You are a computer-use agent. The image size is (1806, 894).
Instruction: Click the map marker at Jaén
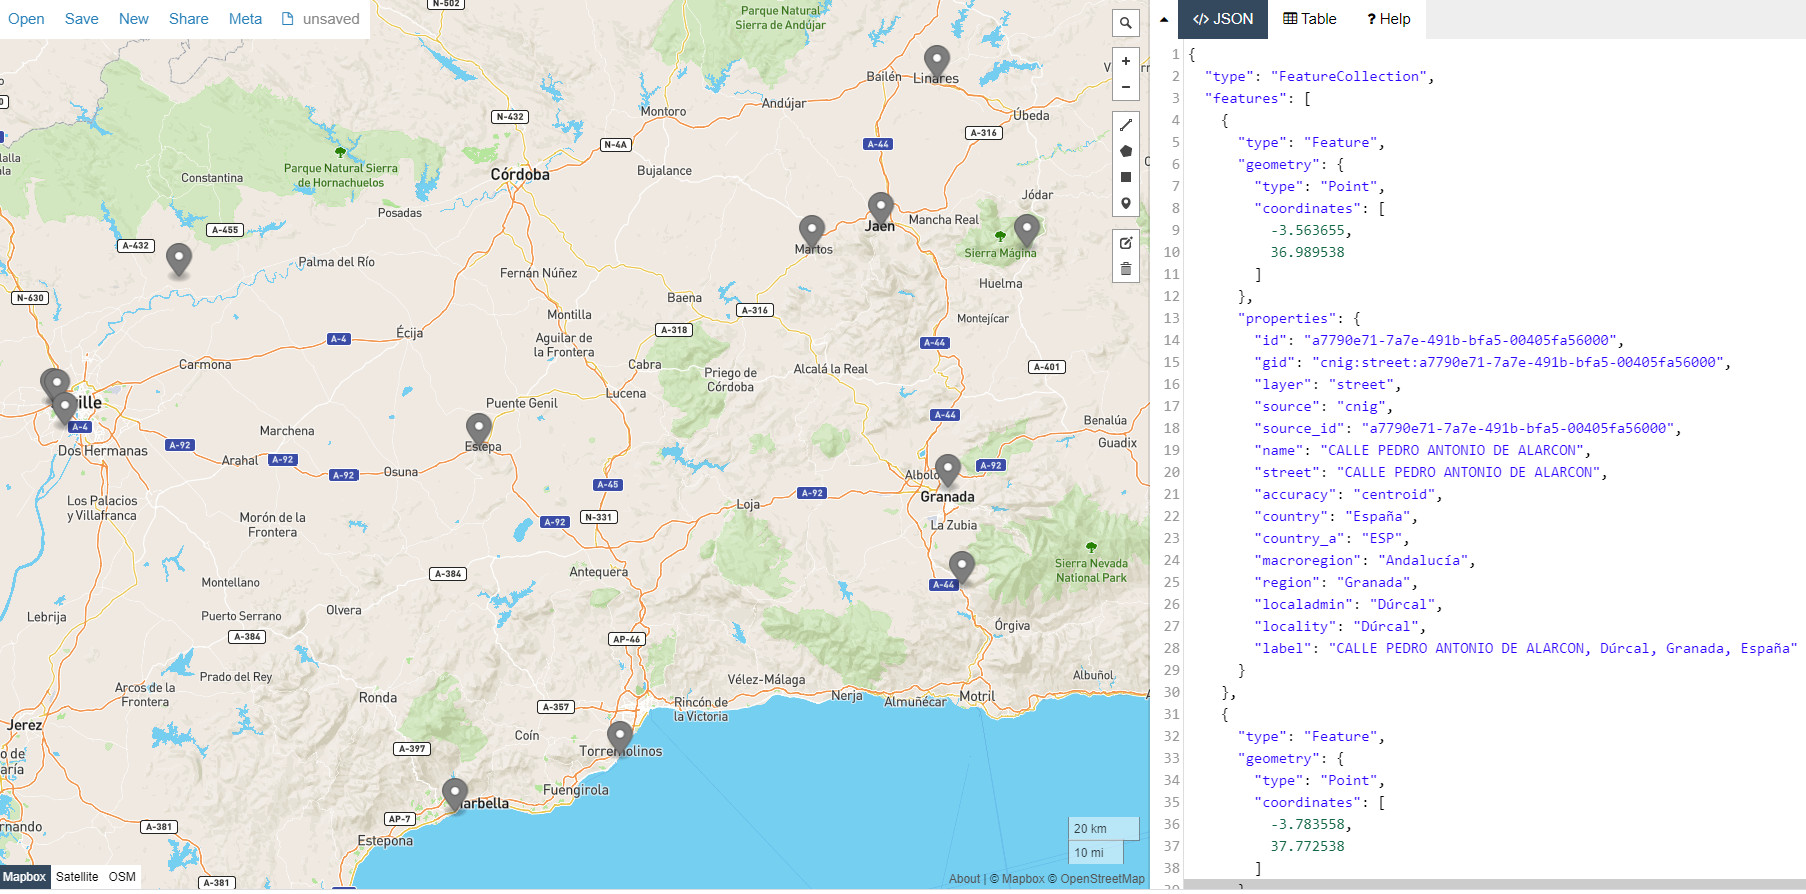point(880,209)
